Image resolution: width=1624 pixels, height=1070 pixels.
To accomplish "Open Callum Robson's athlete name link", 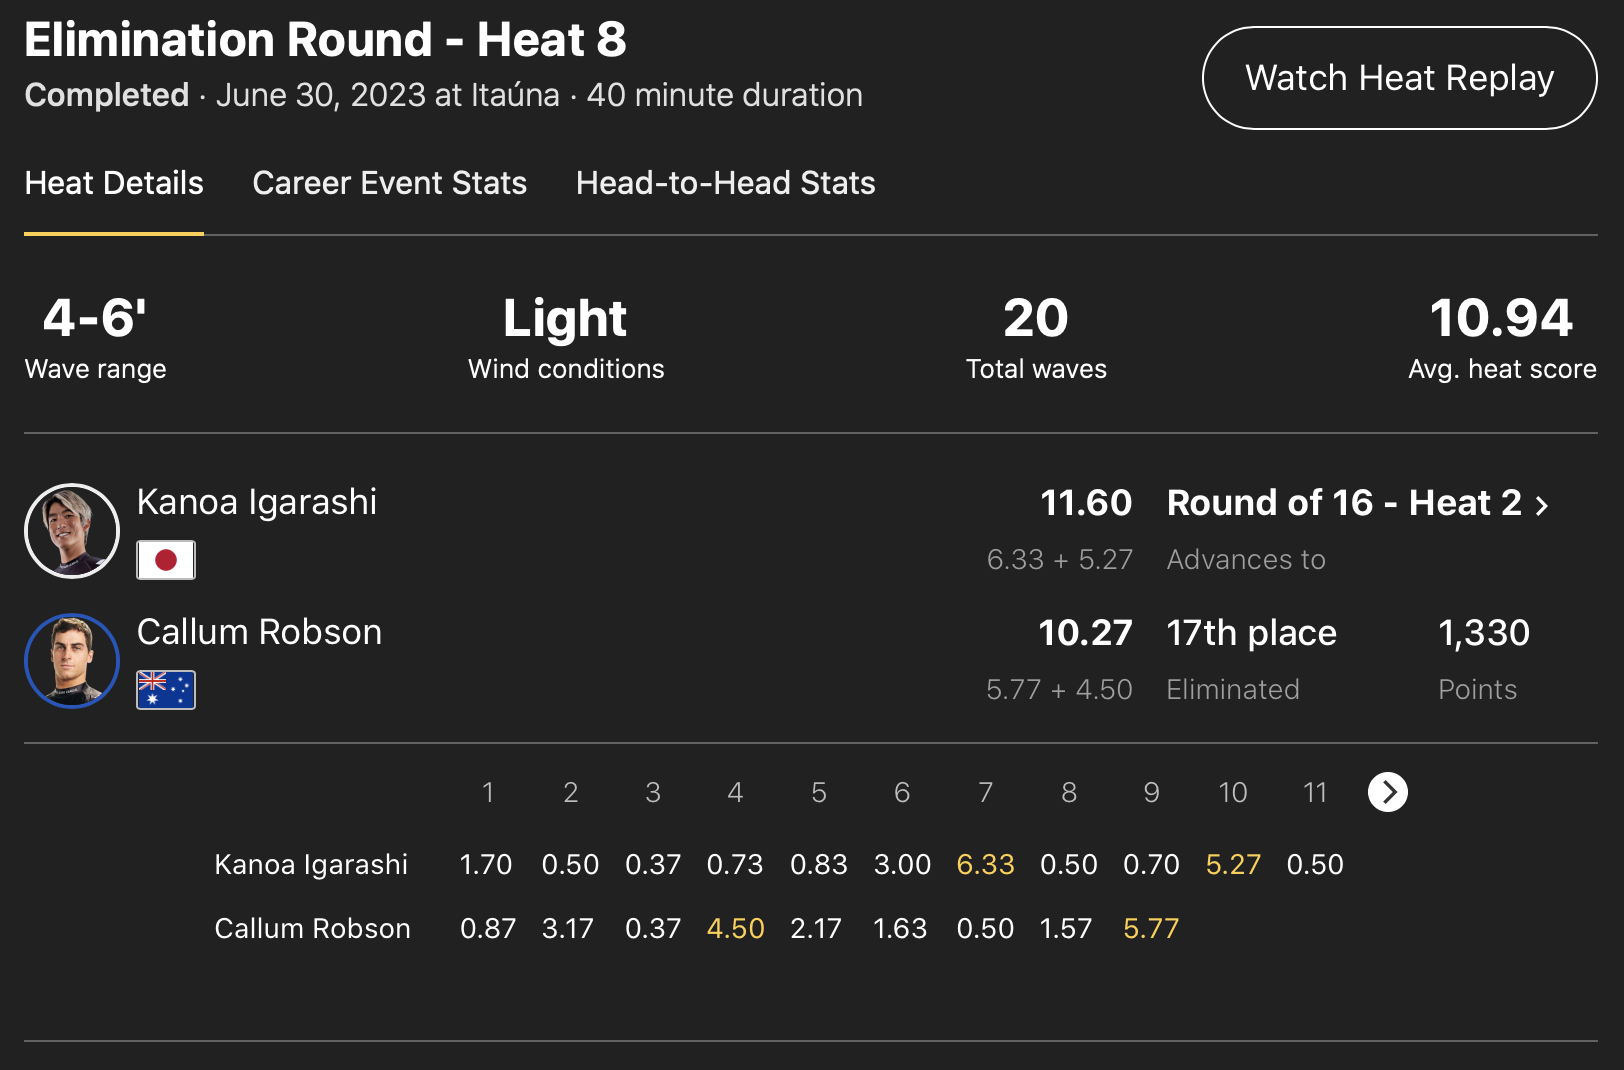I will 259,632.
